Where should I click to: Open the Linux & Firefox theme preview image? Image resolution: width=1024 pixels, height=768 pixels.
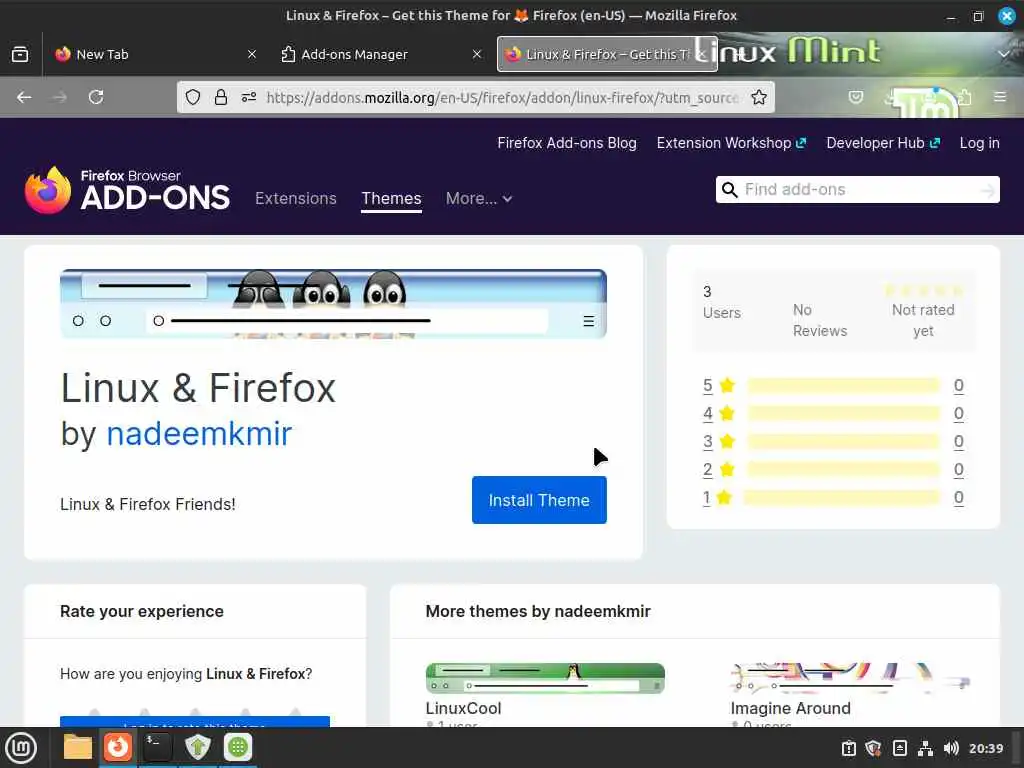pyautogui.click(x=333, y=304)
